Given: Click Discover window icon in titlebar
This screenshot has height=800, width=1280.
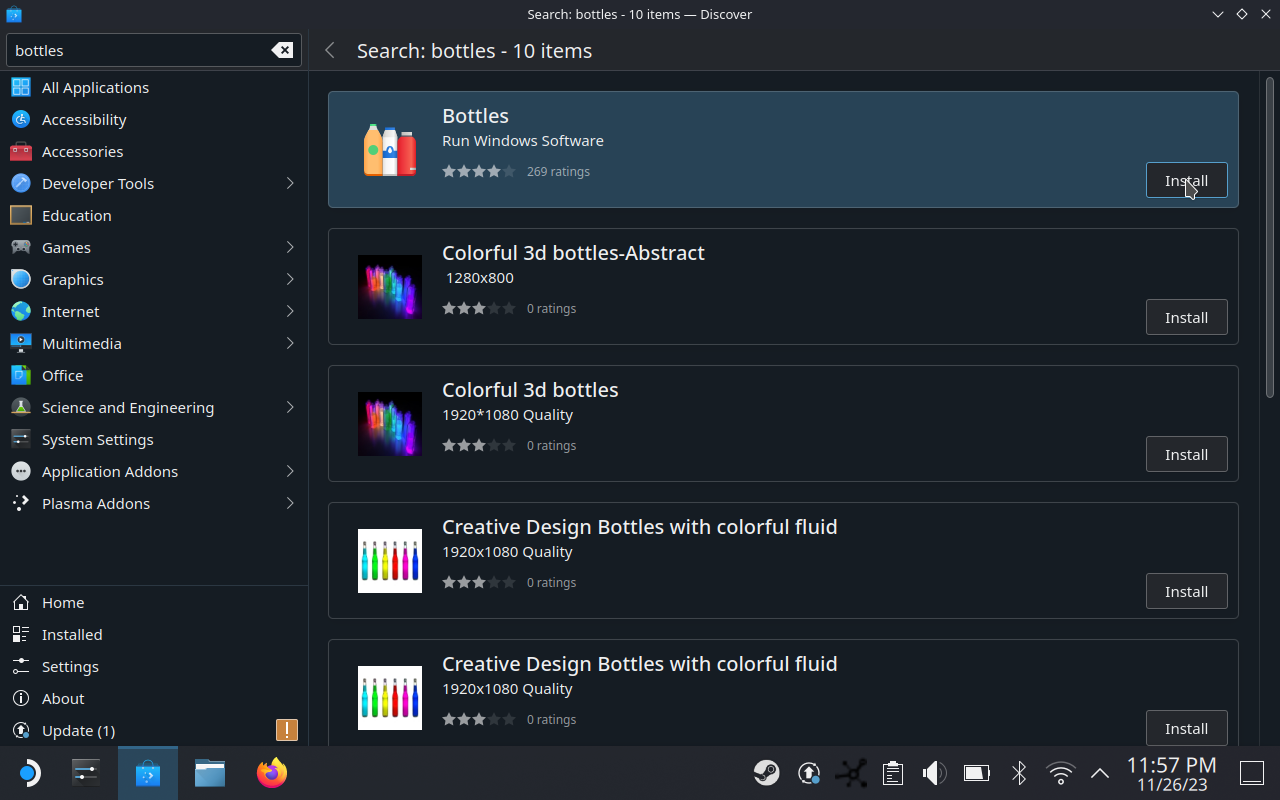Looking at the screenshot, I should tap(13, 14).
